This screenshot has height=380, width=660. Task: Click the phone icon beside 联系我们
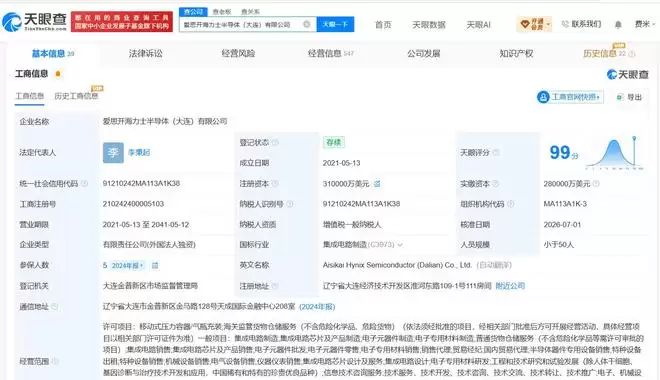565,24
